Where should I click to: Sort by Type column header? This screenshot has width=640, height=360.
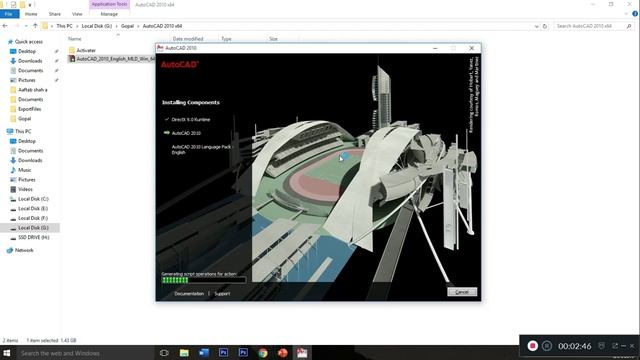(226, 39)
